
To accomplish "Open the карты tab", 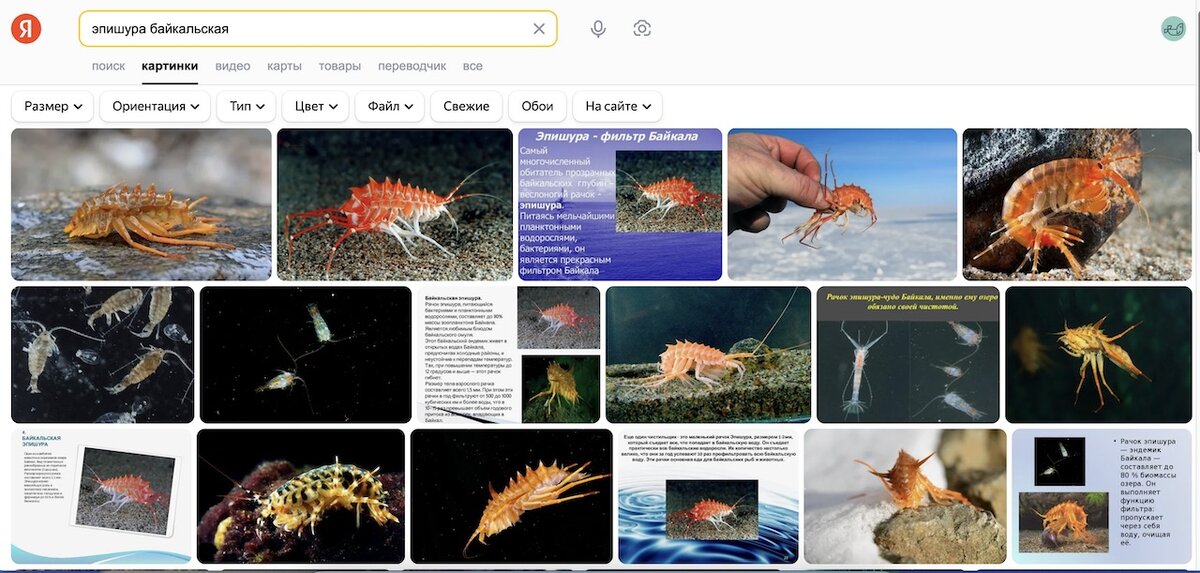I will tap(284, 66).
